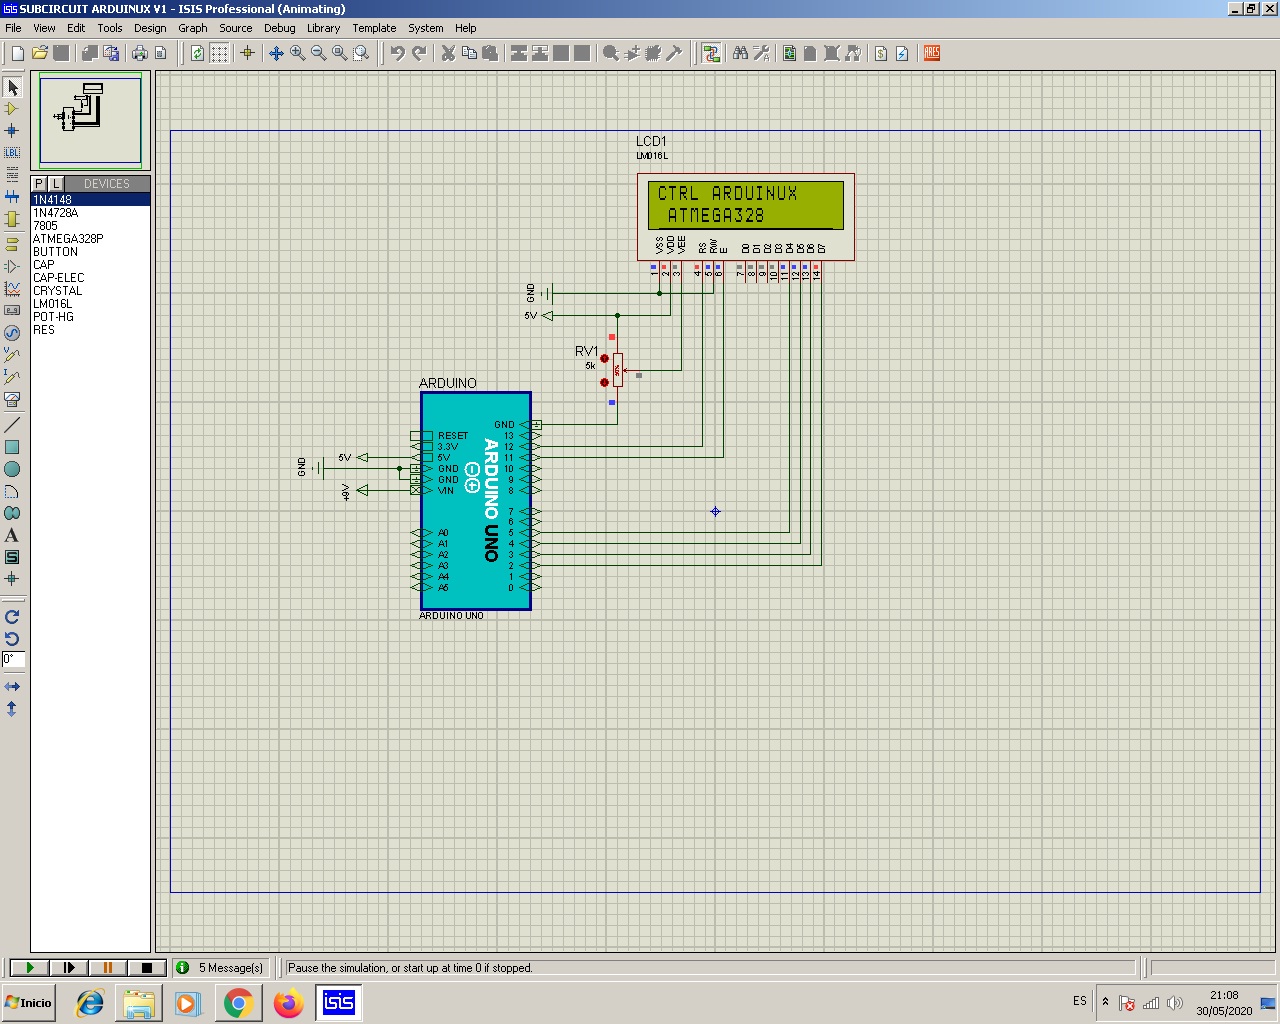This screenshot has height=1024, width=1280.
Task: Select LM016L in the devices list
Action: tap(52, 304)
